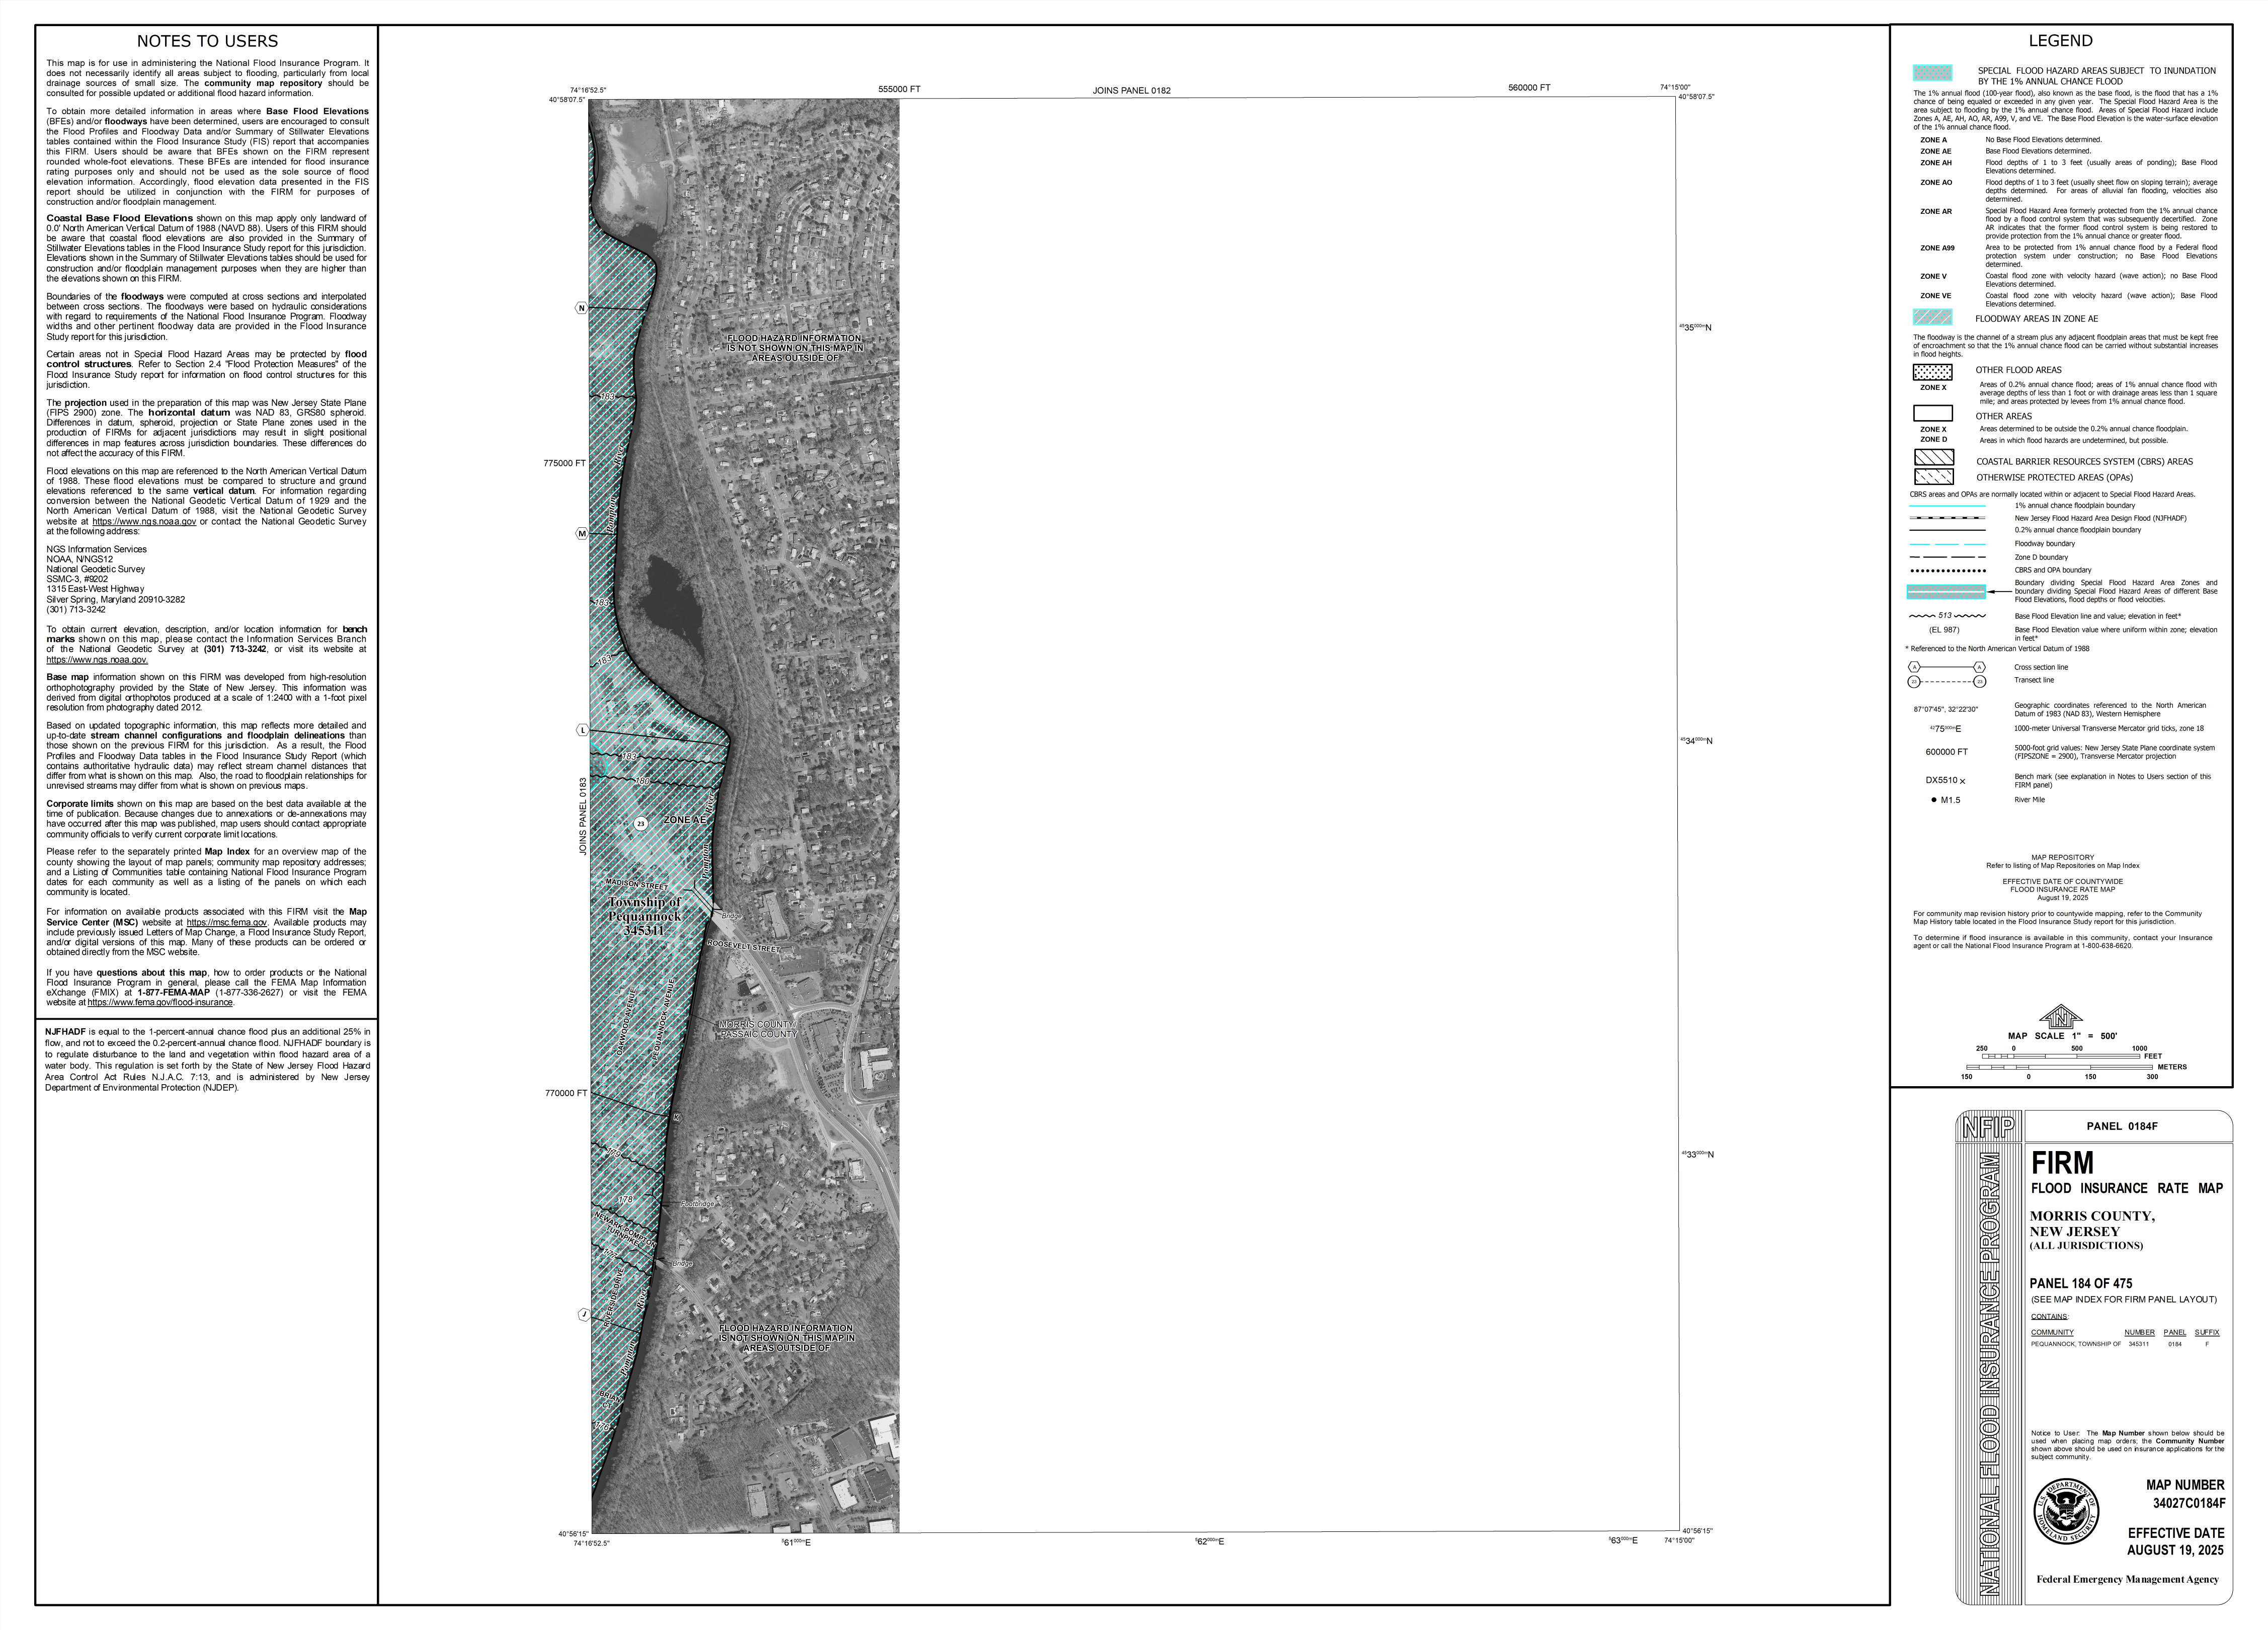Click the north arrow compass symbol
The width and height of the screenshot is (2268, 1630).
tap(2060, 1018)
